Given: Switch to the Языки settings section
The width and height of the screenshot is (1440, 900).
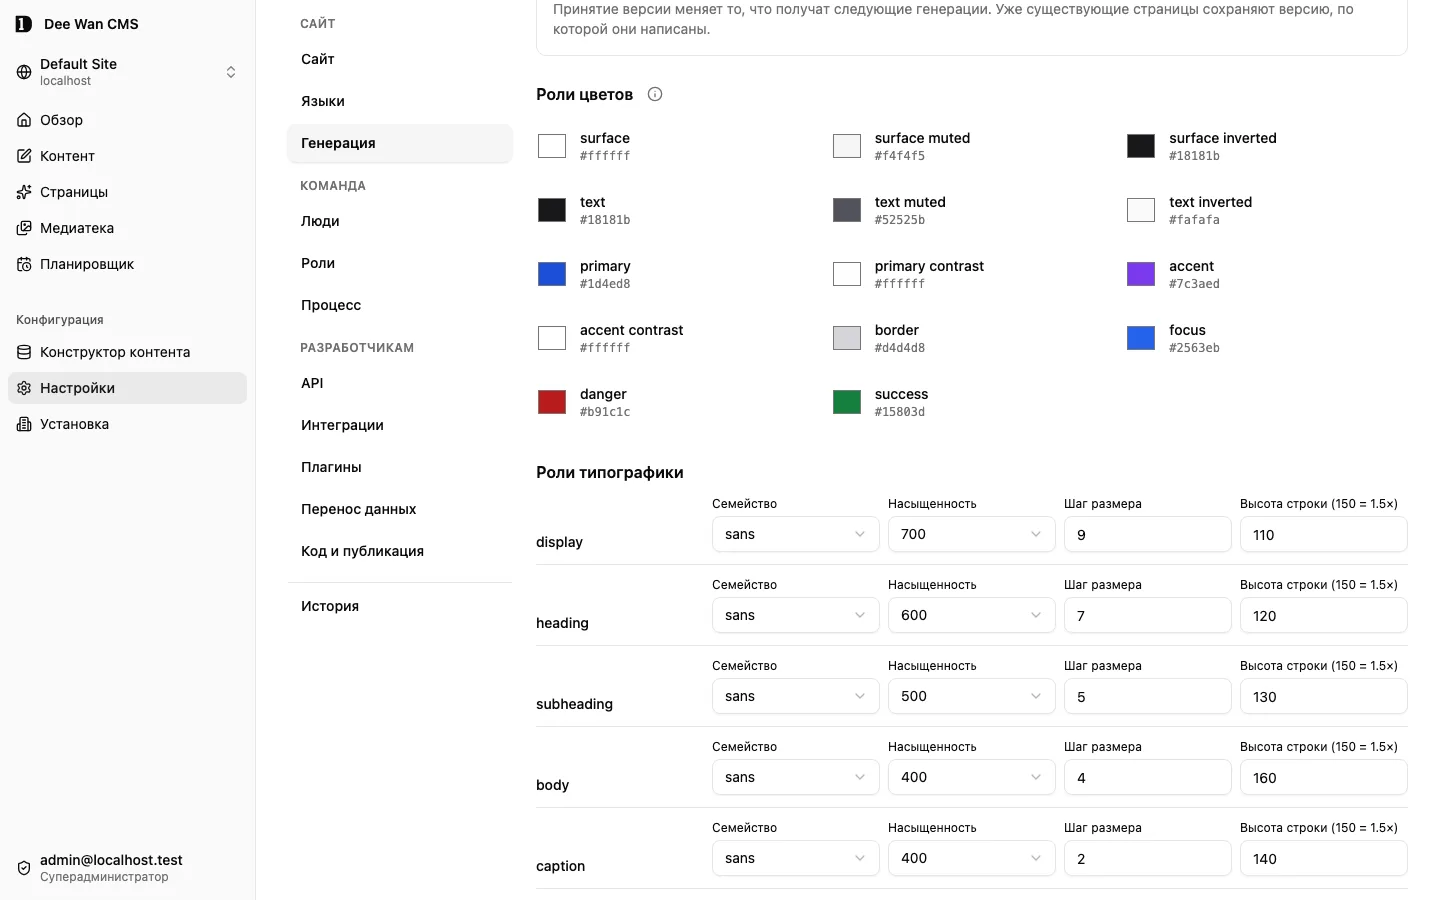Looking at the screenshot, I should pos(400,101).
